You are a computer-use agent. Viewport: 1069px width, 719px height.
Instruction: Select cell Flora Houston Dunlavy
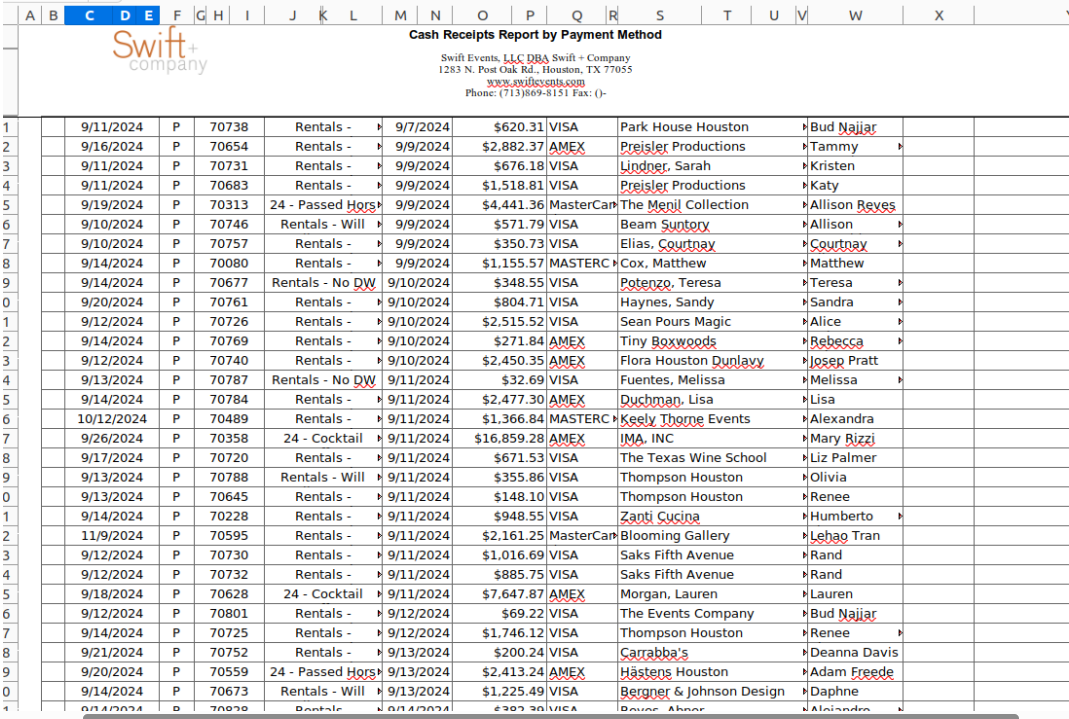712,361
